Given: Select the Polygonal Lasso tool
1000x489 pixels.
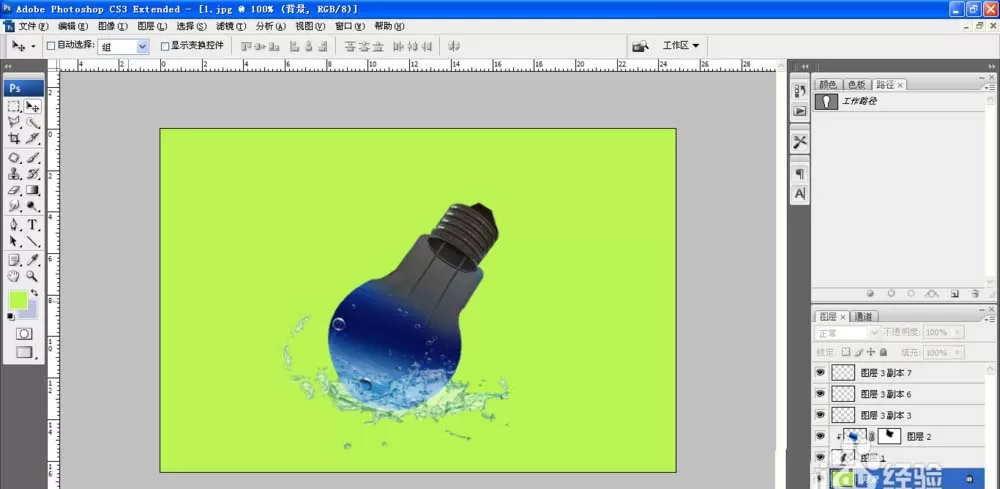Looking at the screenshot, I should [x=14, y=122].
